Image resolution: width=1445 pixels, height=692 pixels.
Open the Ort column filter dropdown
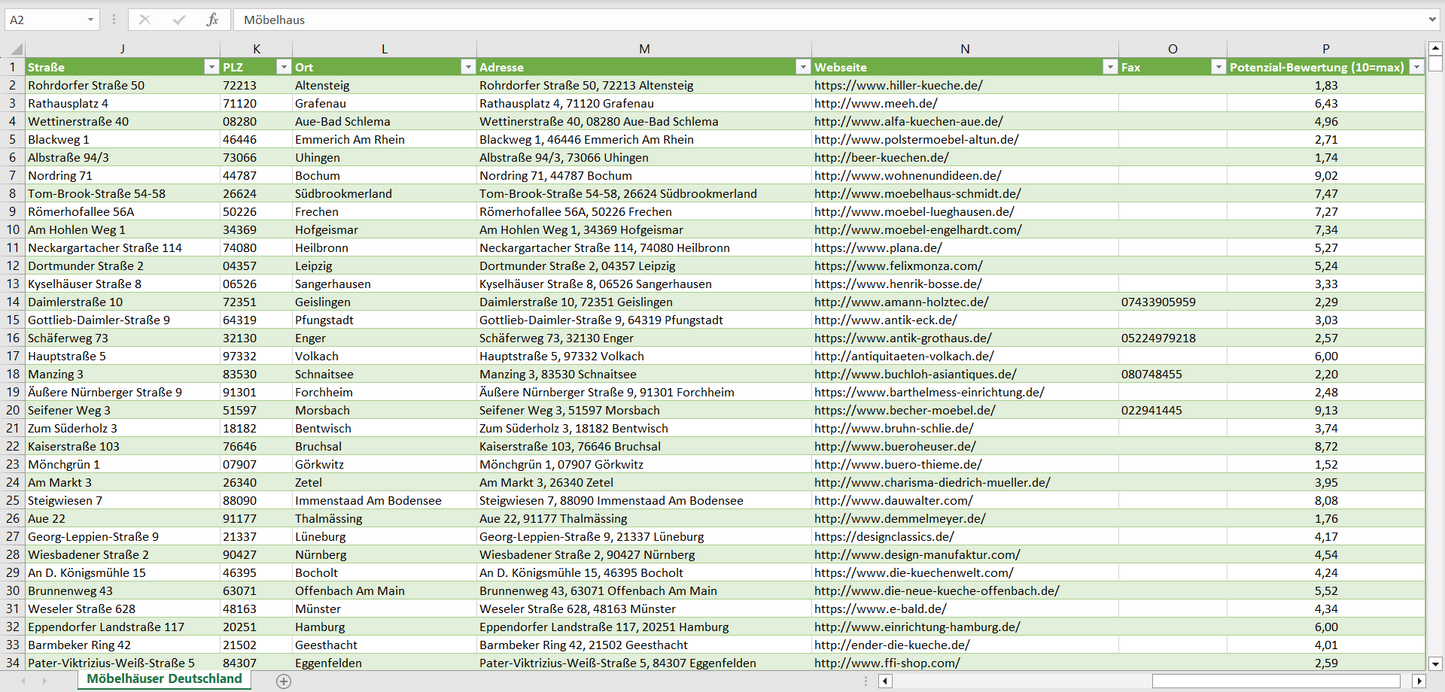(467, 67)
